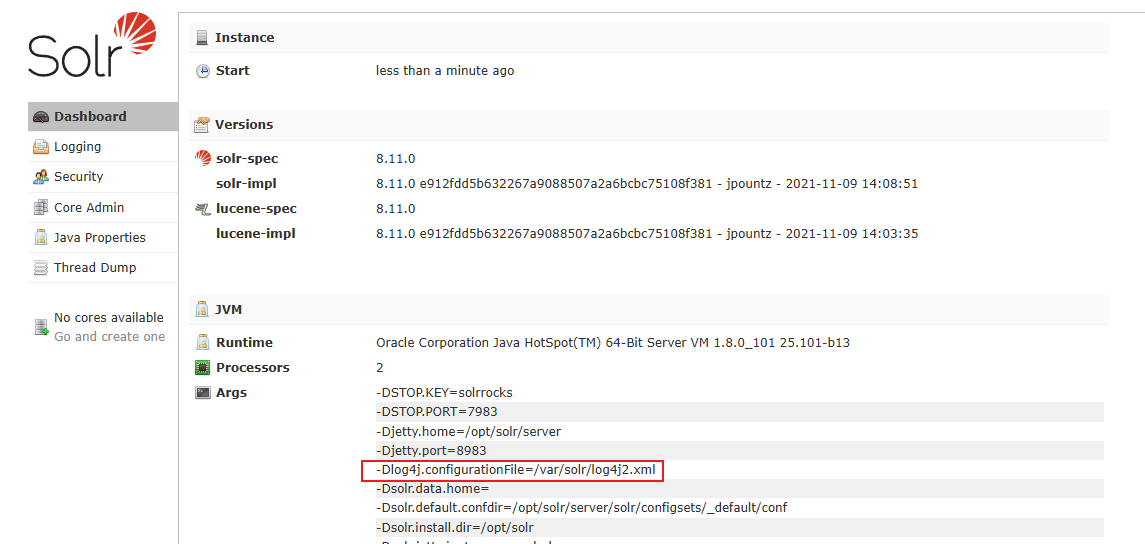This screenshot has width=1145, height=544.
Task: Click the Instance section header
Action: 244,38
